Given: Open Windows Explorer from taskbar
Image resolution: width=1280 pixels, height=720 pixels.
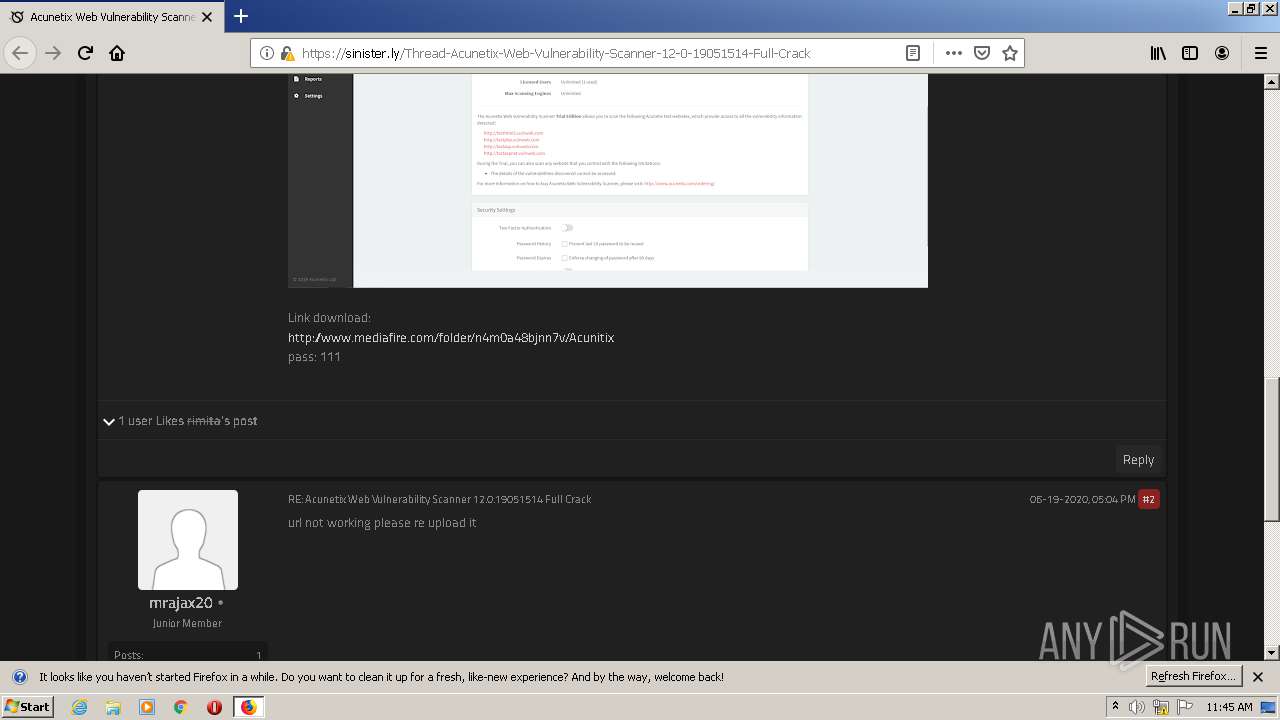Looking at the screenshot, I should coord(113,707).
